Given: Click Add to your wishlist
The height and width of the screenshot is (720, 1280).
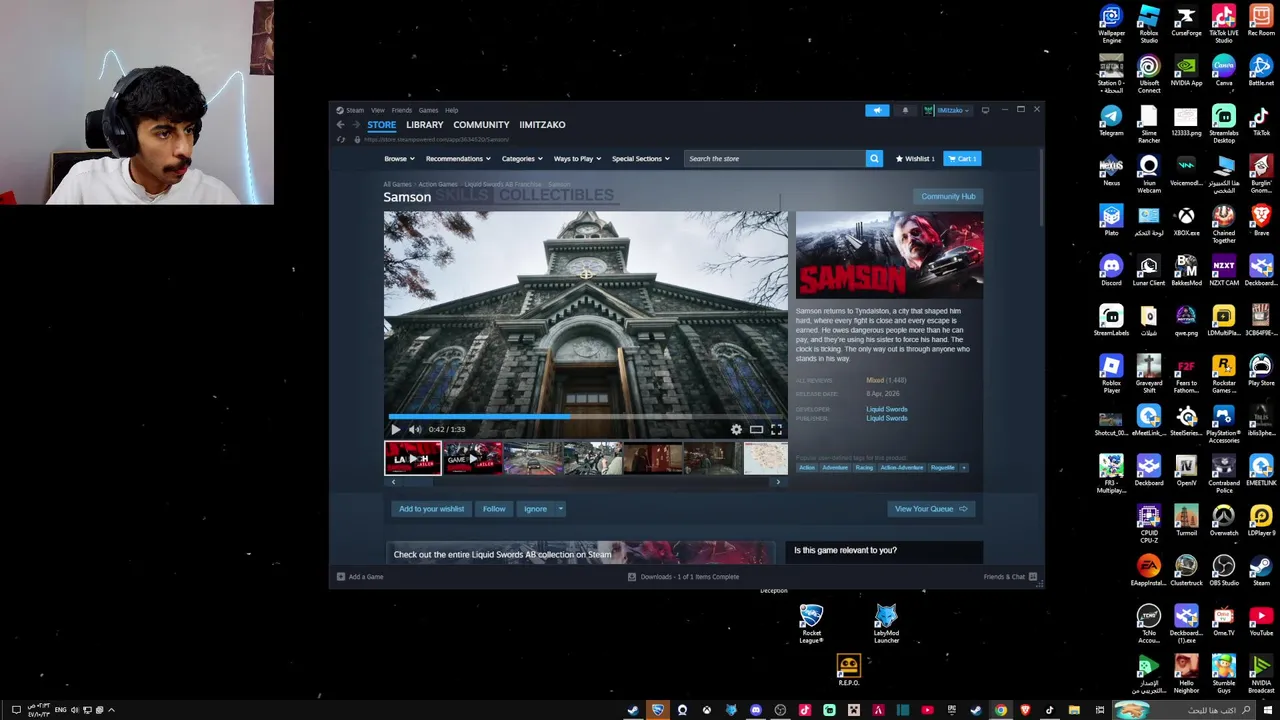Looking at the screenshot, I should point(431,509).
